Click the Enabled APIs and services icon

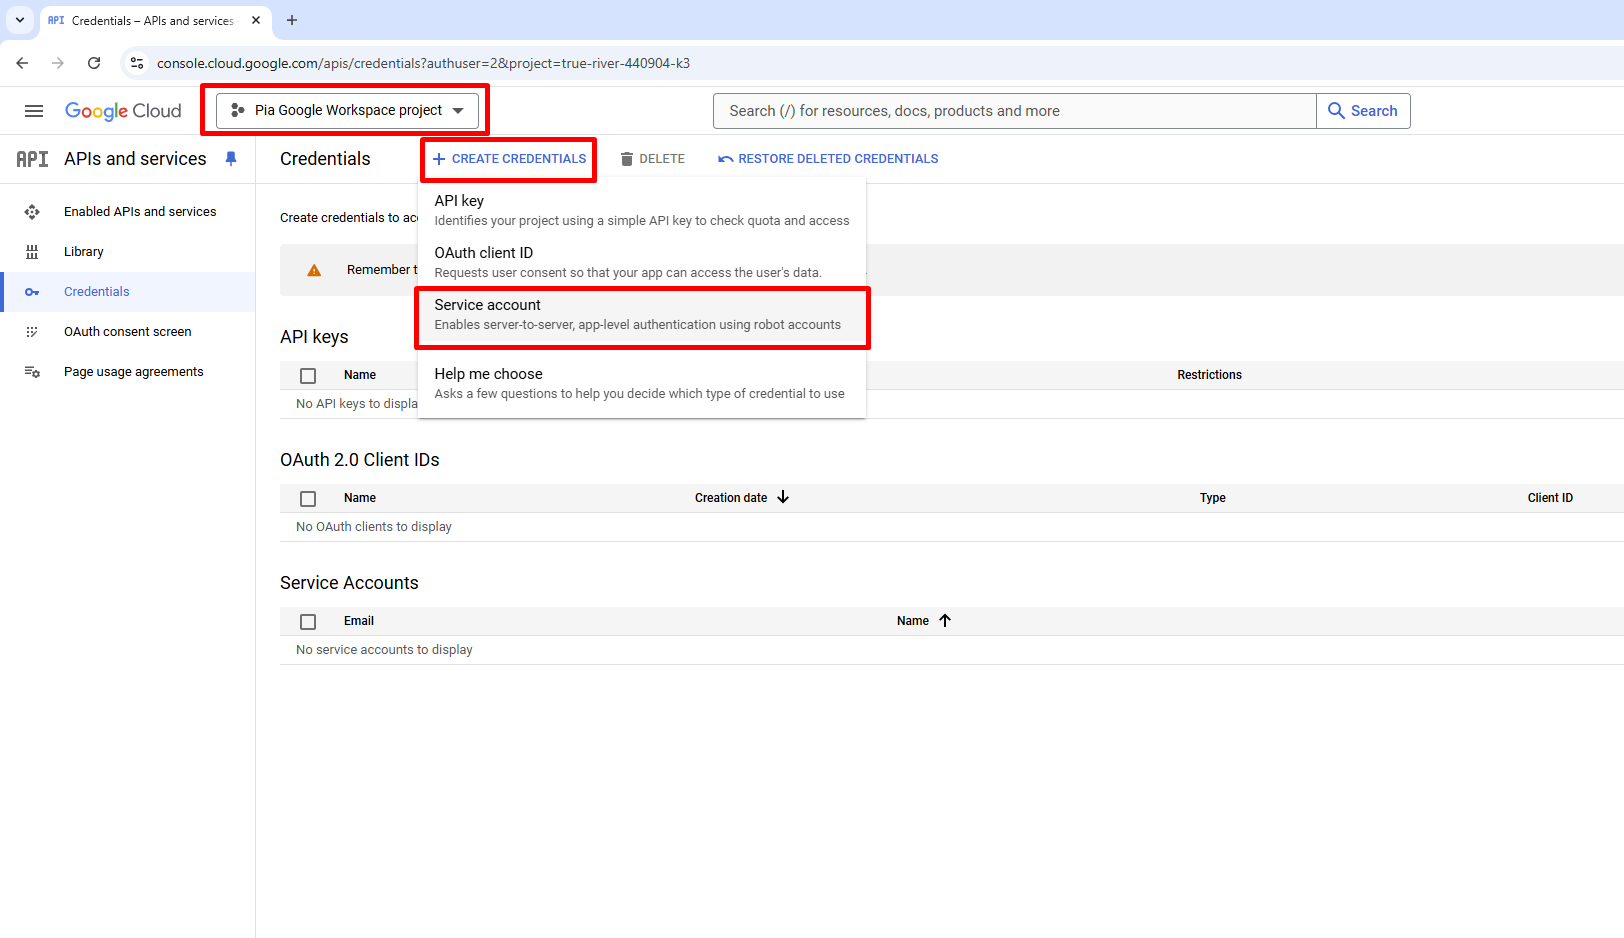(32, 212)
